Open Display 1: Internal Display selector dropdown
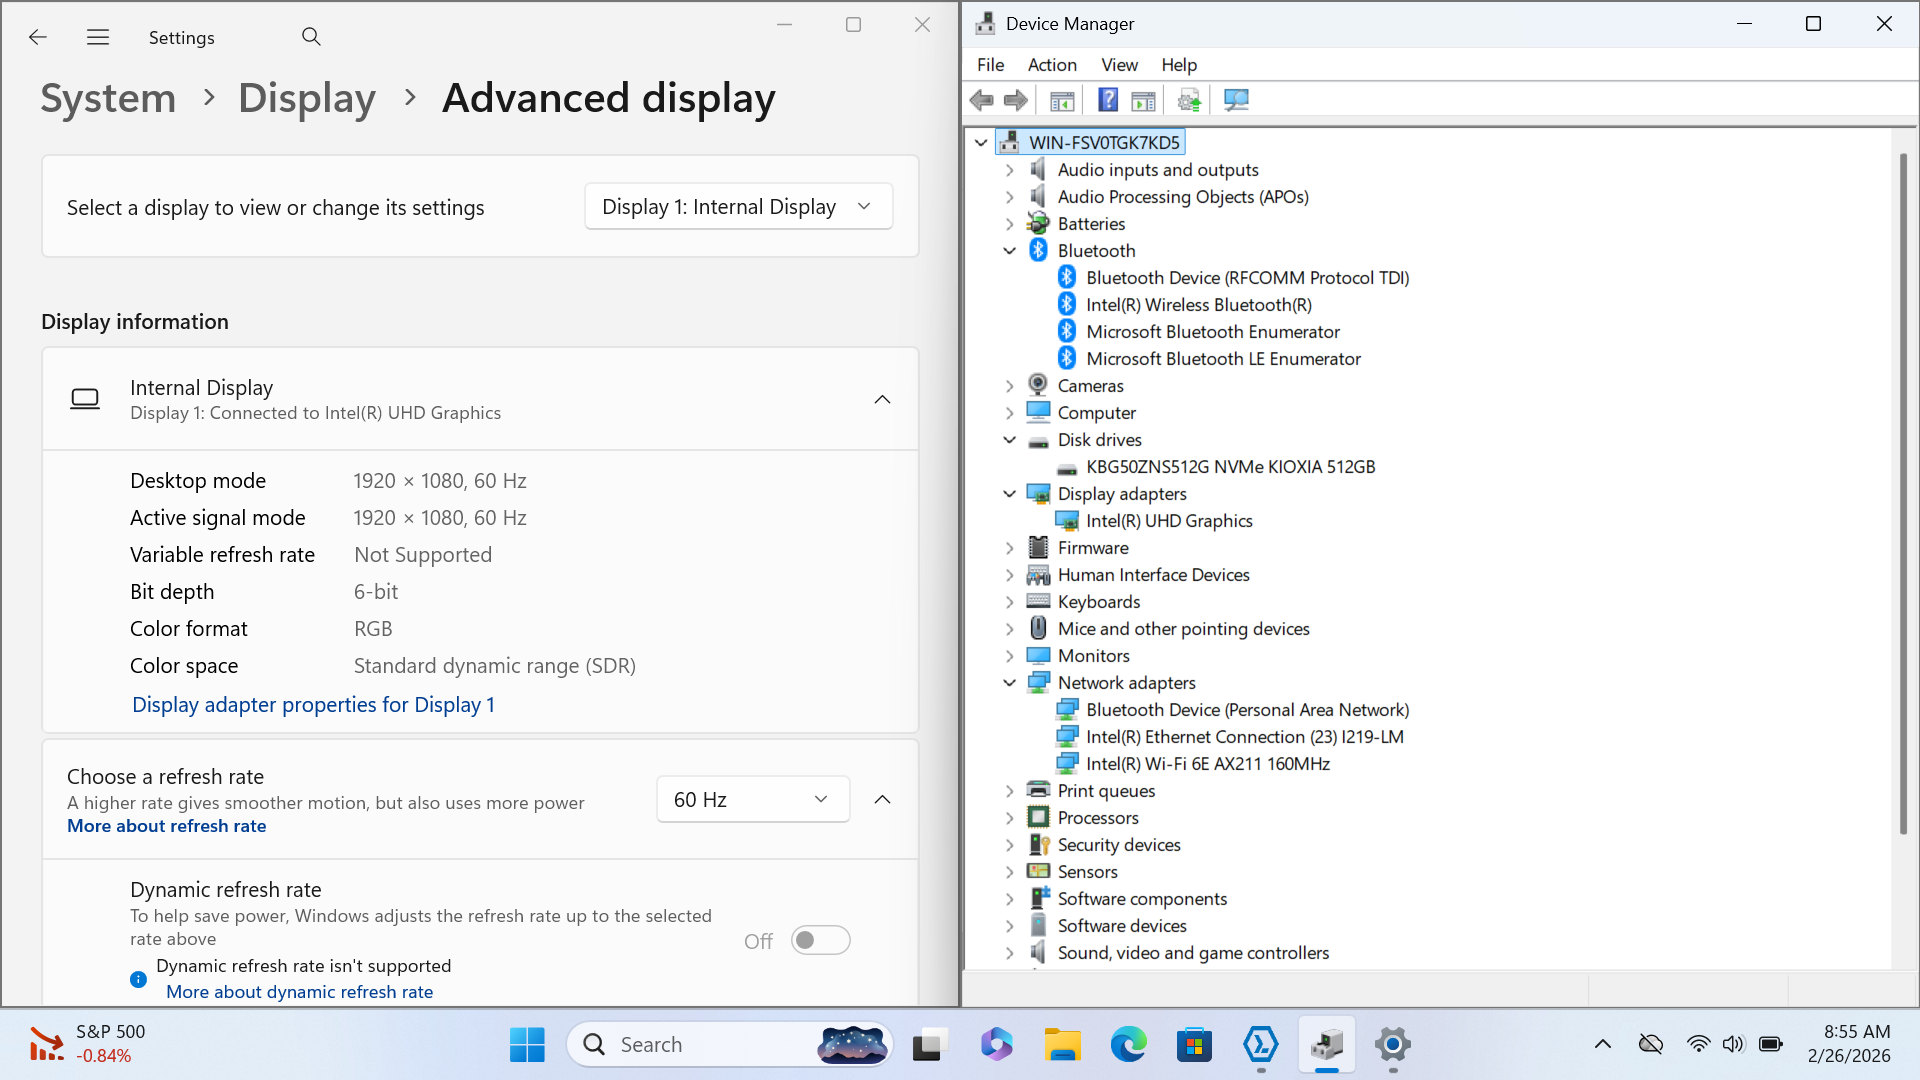 (738, 207)
